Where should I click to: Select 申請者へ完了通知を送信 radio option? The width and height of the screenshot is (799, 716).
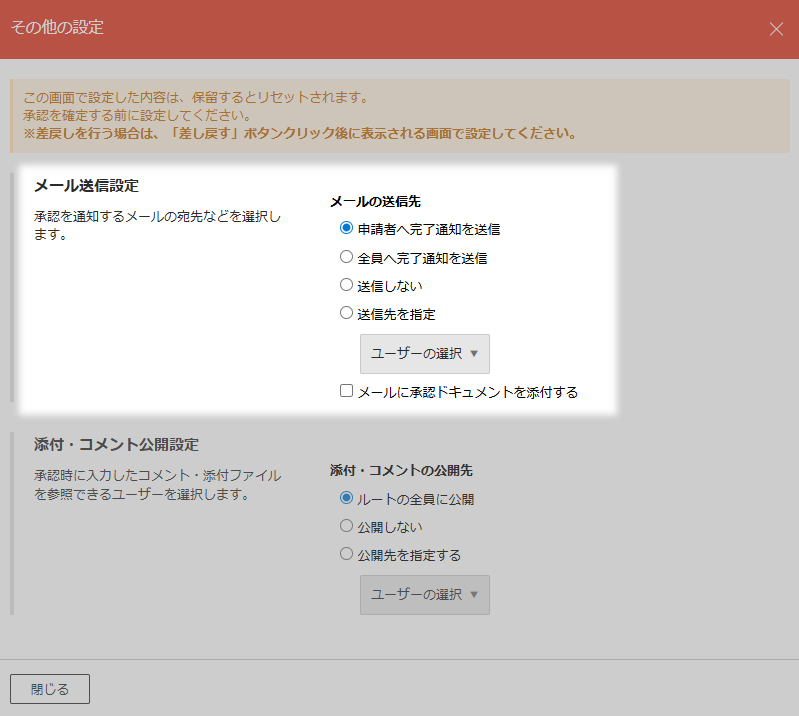(x=347, y=228)
